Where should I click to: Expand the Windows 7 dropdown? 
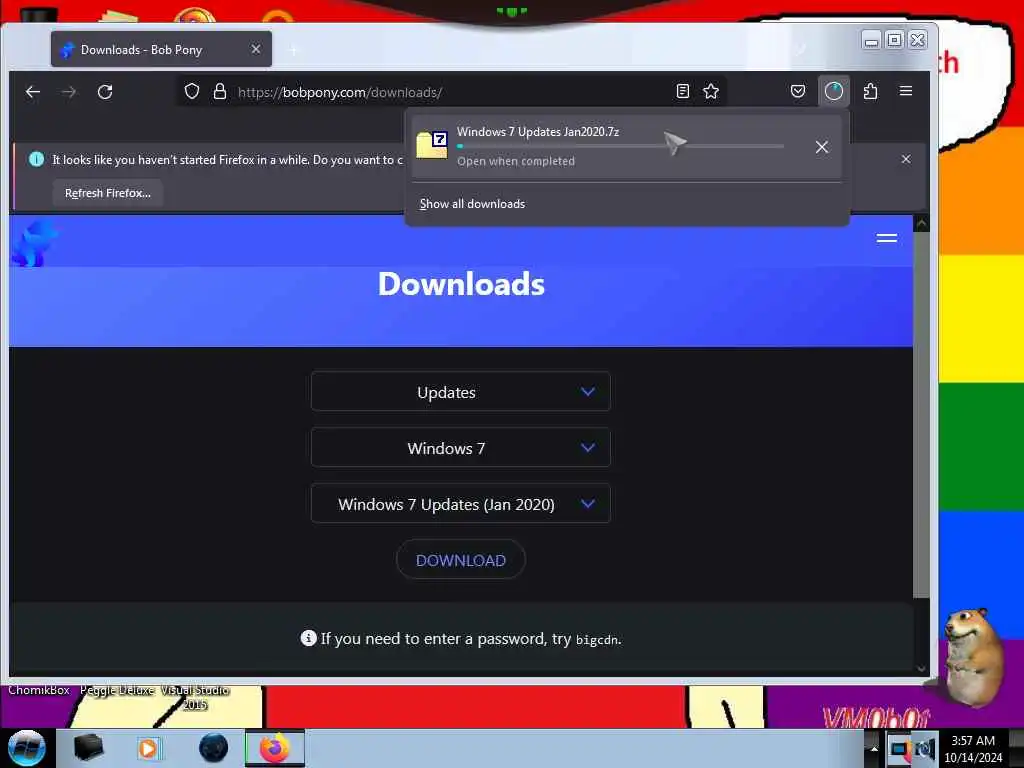coord(460,448)
